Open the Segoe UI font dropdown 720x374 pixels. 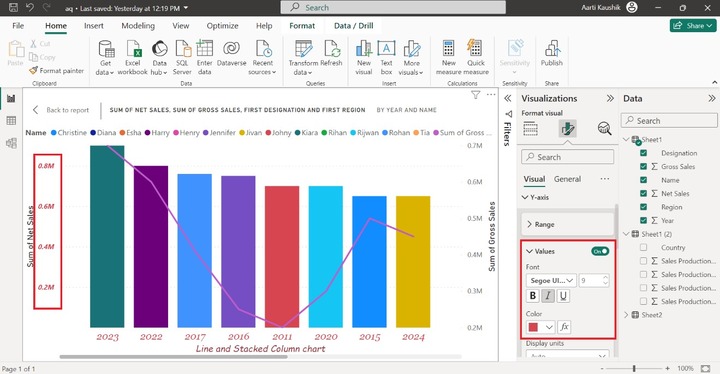click(x=551, y=280)
